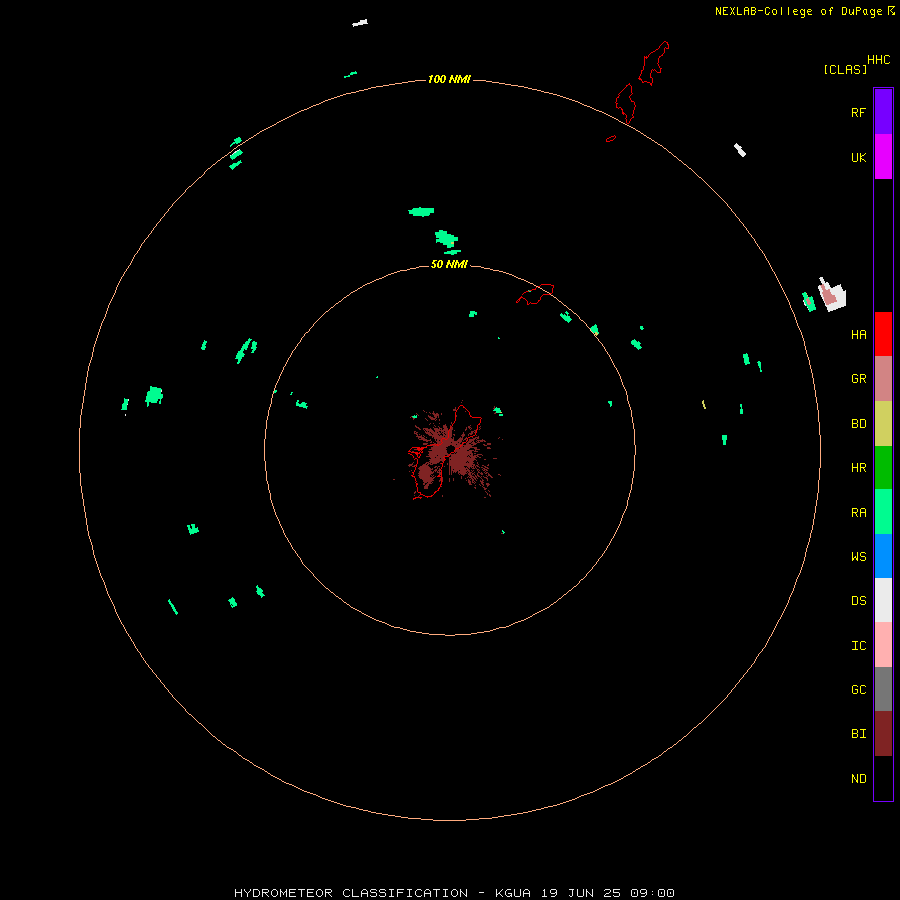Select the BD yellow legend color

[883, 423]
